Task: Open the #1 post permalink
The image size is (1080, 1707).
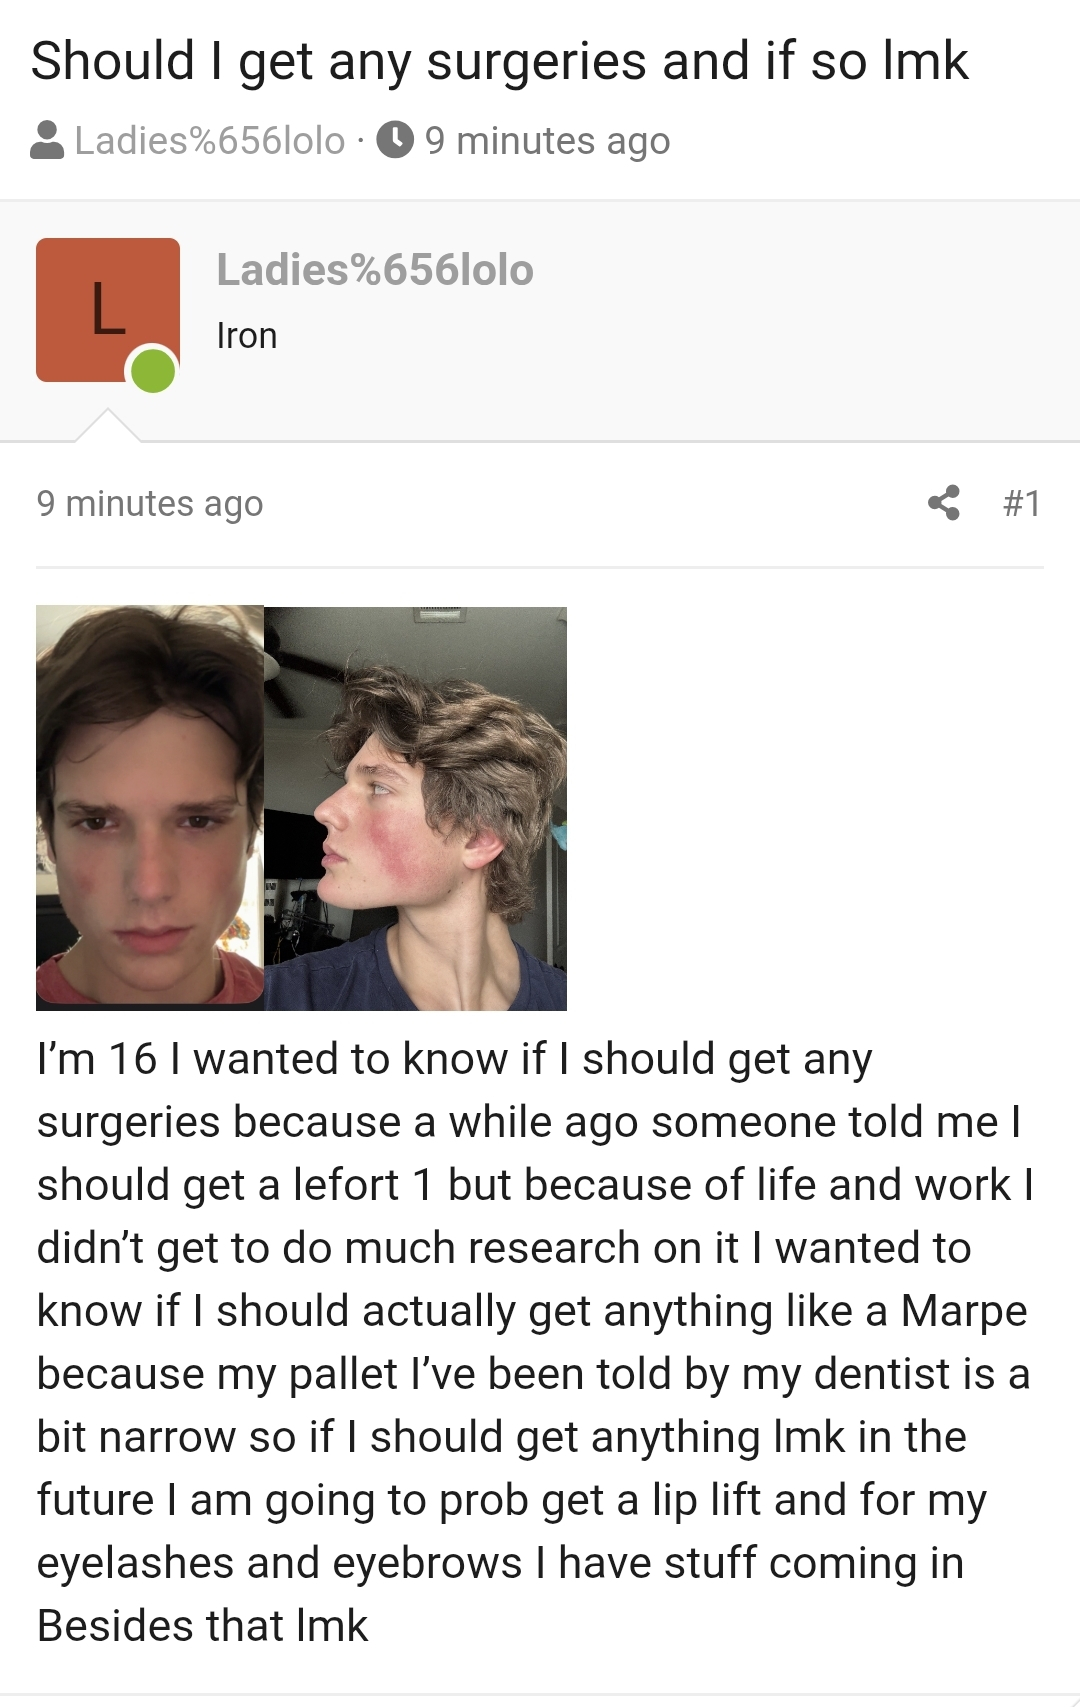Action: pyautogui.click(x=1021, y=502)
